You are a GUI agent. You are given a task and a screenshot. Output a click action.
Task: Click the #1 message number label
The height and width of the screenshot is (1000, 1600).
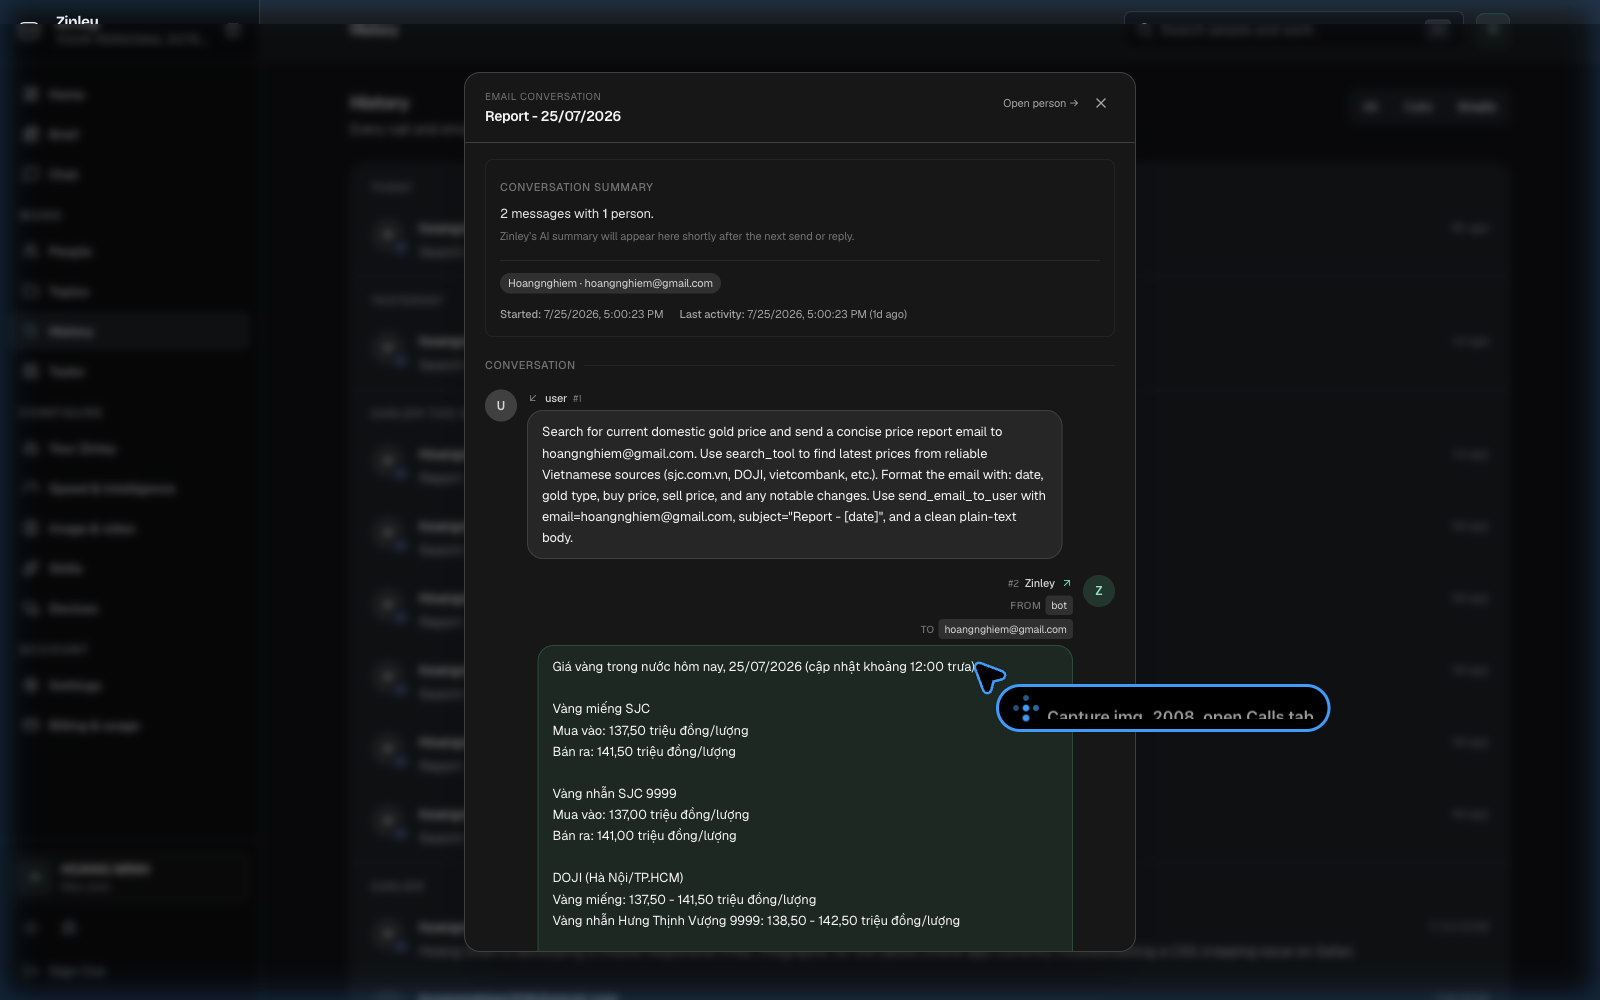point(577,398)
